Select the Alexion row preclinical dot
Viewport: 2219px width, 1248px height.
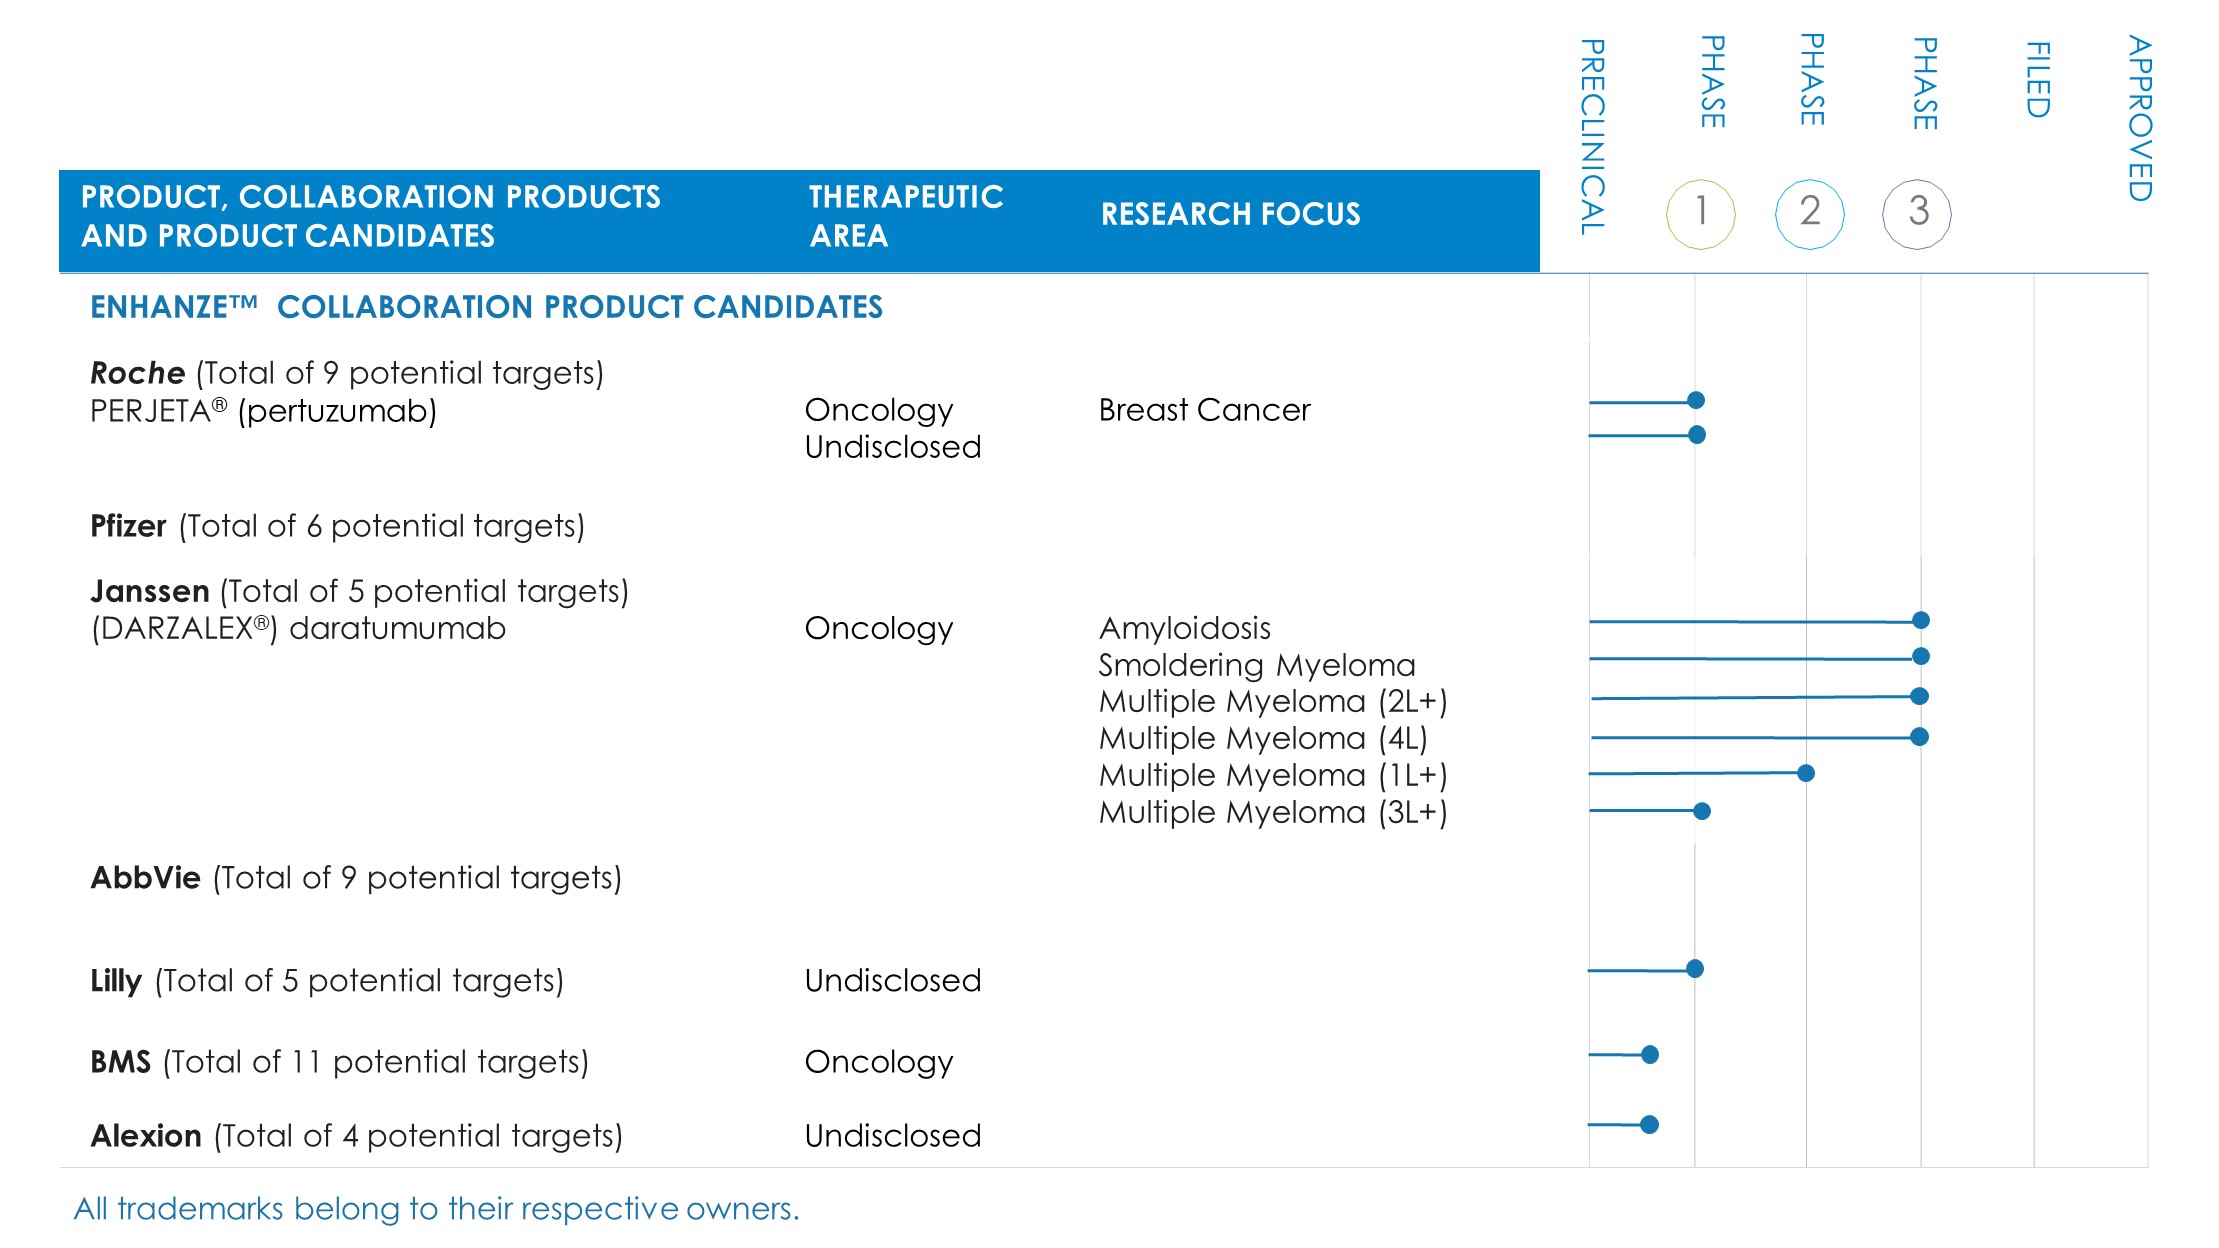point(1650,1124)
